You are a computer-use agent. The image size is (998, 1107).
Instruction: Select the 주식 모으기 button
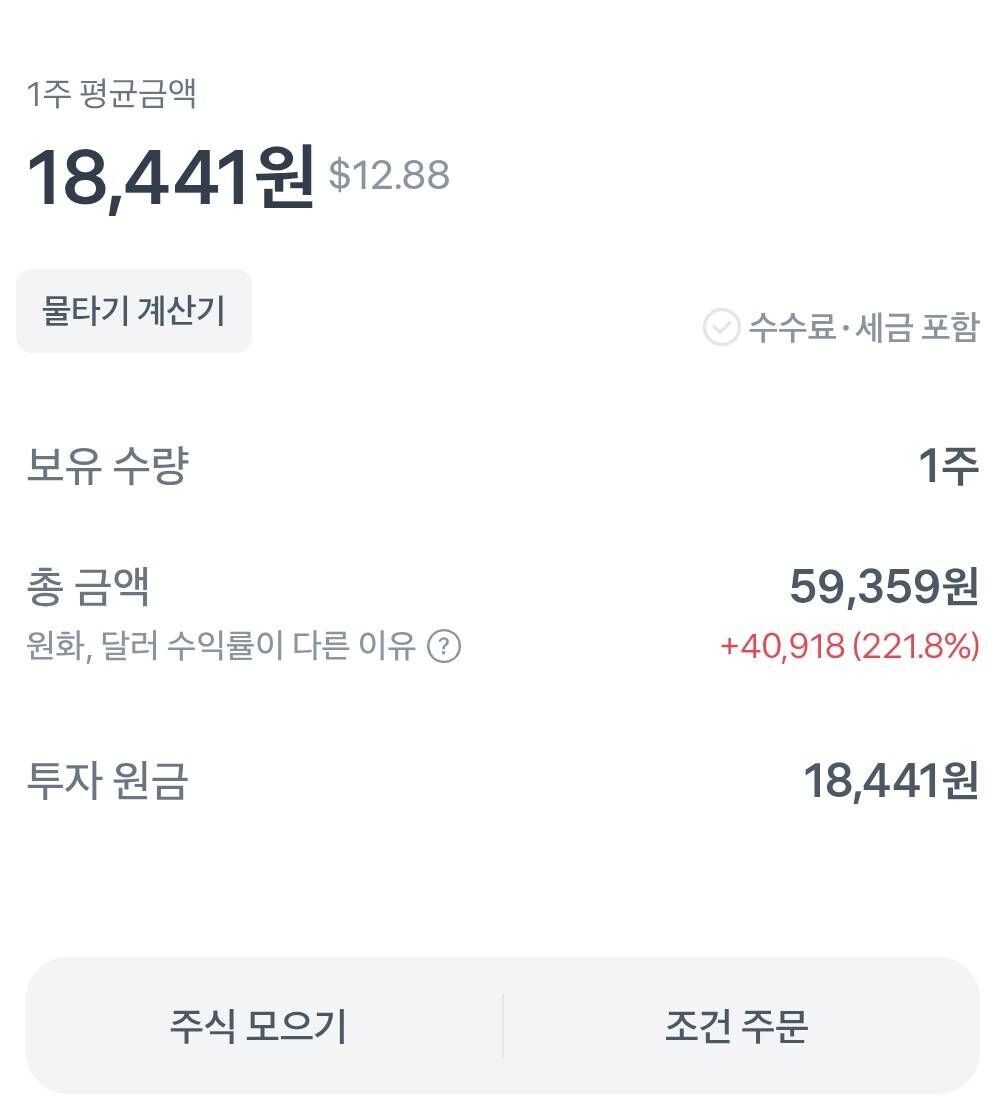[x=258, y=1026]
